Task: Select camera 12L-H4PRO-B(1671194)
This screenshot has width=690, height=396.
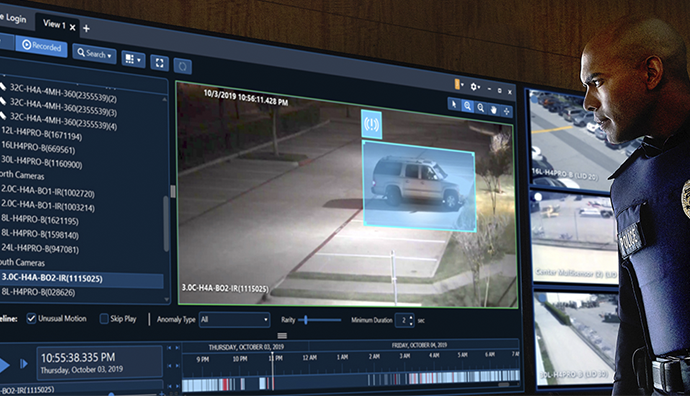Action: [42, 133]
